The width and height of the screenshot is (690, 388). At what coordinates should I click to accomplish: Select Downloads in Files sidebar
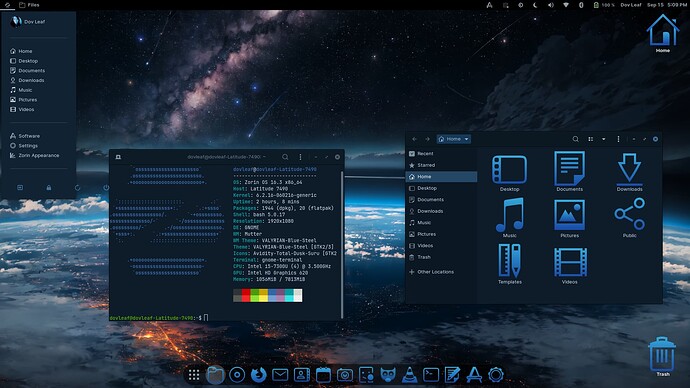click(x=441, y=211)
